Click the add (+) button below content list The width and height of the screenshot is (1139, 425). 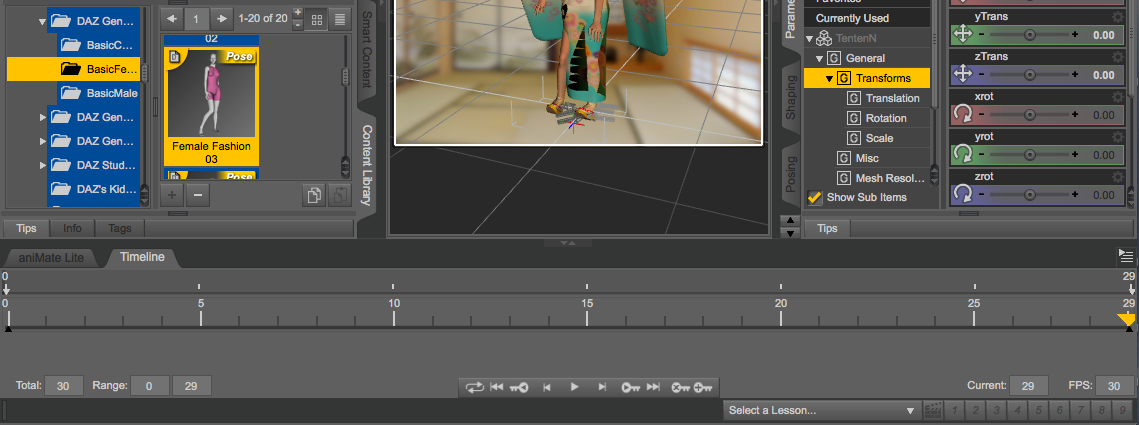[x=171, y=195]
